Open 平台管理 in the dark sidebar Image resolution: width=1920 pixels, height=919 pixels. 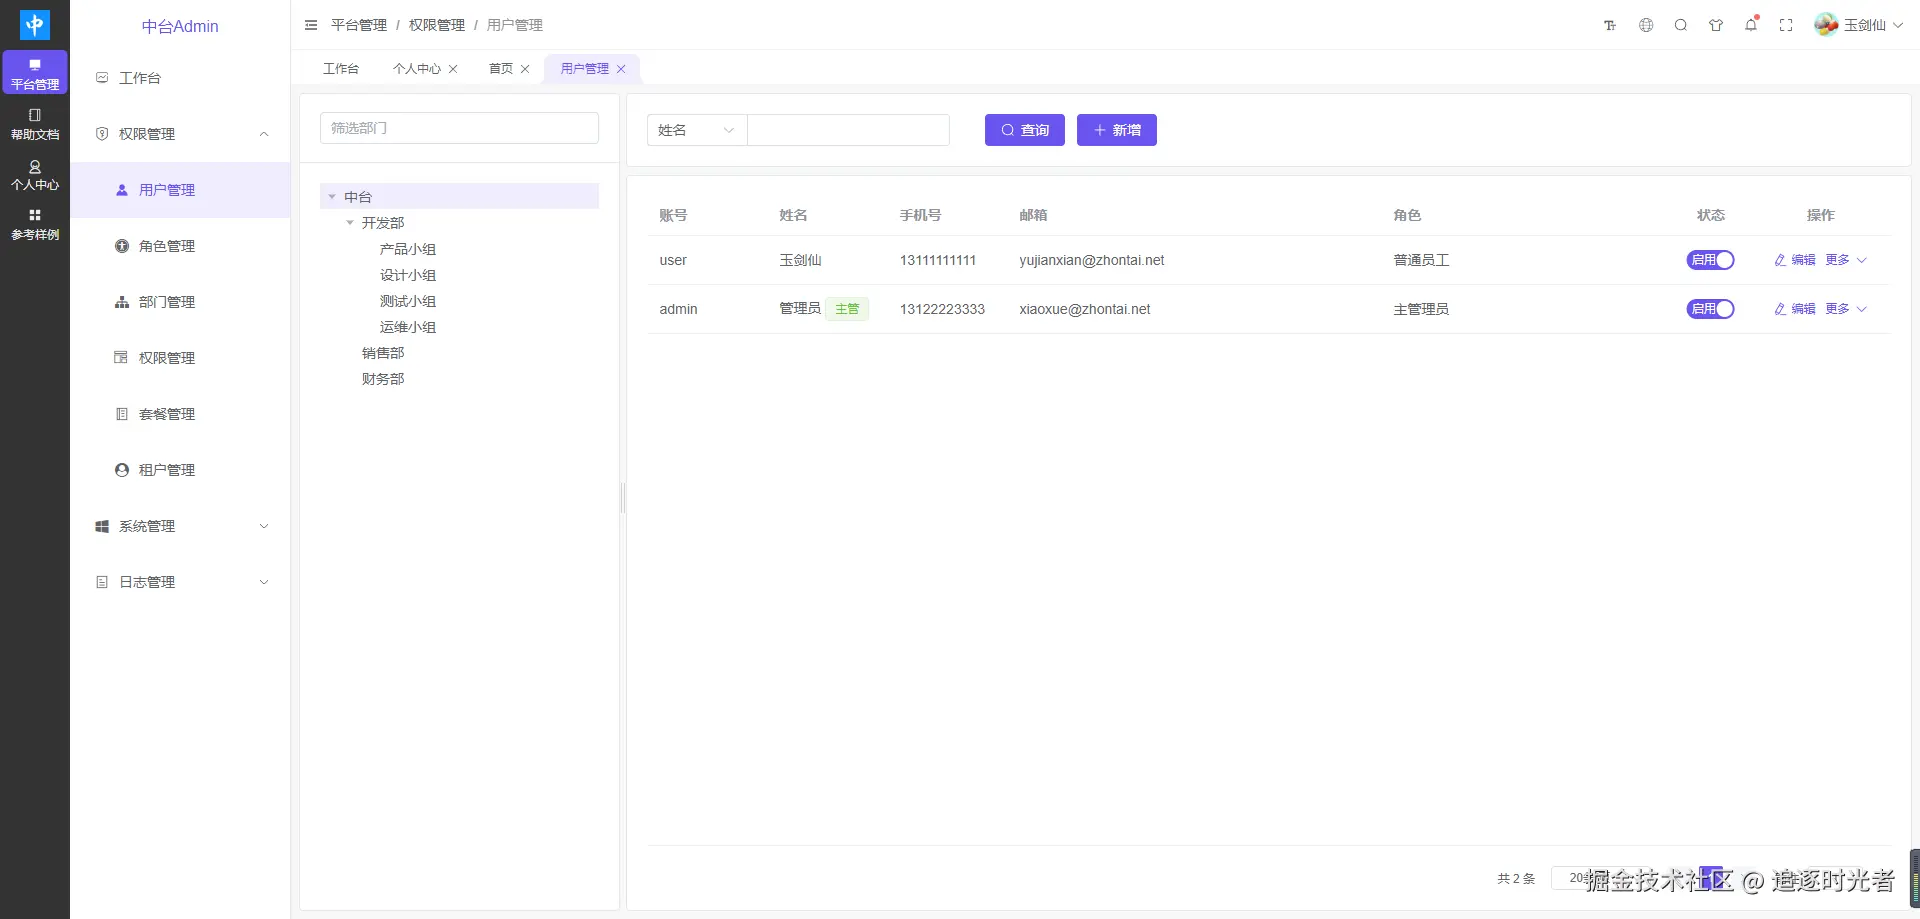pyautogui.click(x=35, y=72)
